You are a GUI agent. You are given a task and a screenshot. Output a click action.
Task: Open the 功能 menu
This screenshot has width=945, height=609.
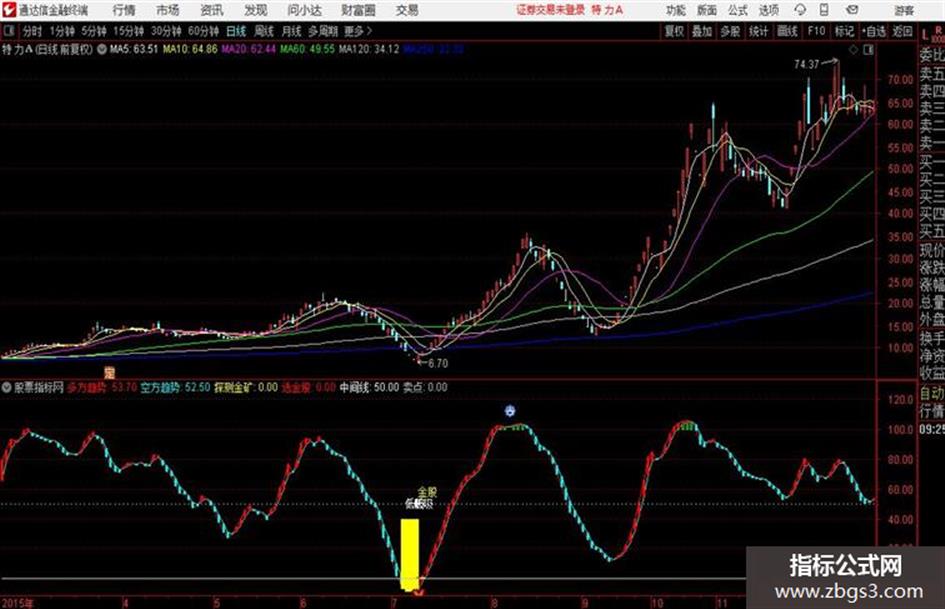pos(676,10)
